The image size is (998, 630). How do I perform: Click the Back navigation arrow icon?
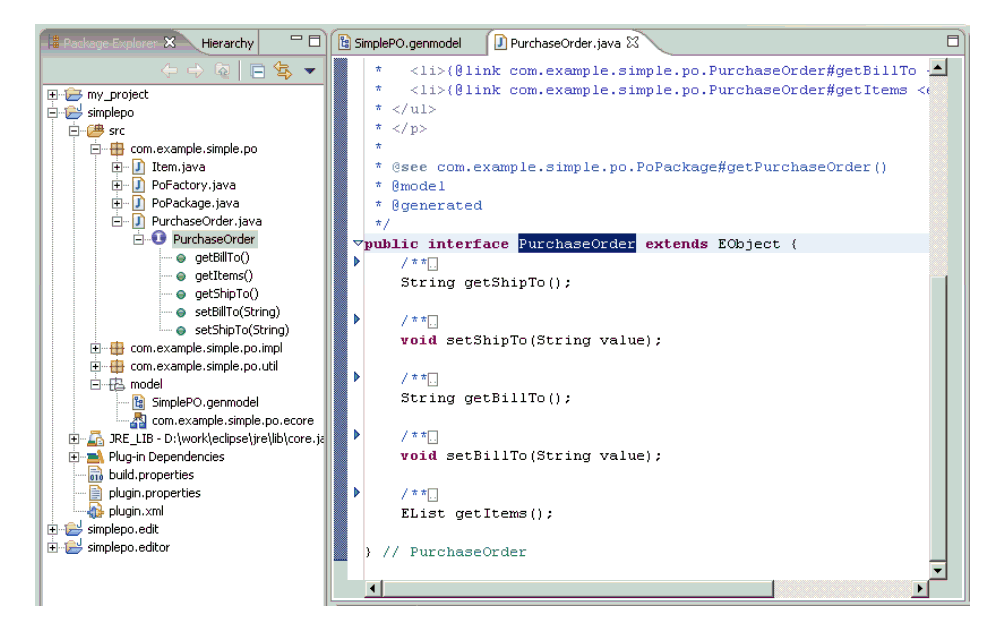point(170,71)
